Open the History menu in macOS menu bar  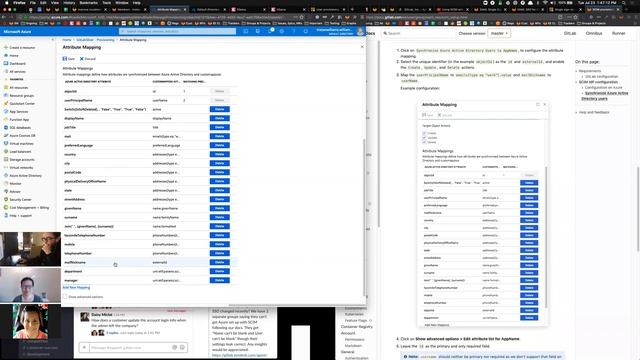point(69,2)
